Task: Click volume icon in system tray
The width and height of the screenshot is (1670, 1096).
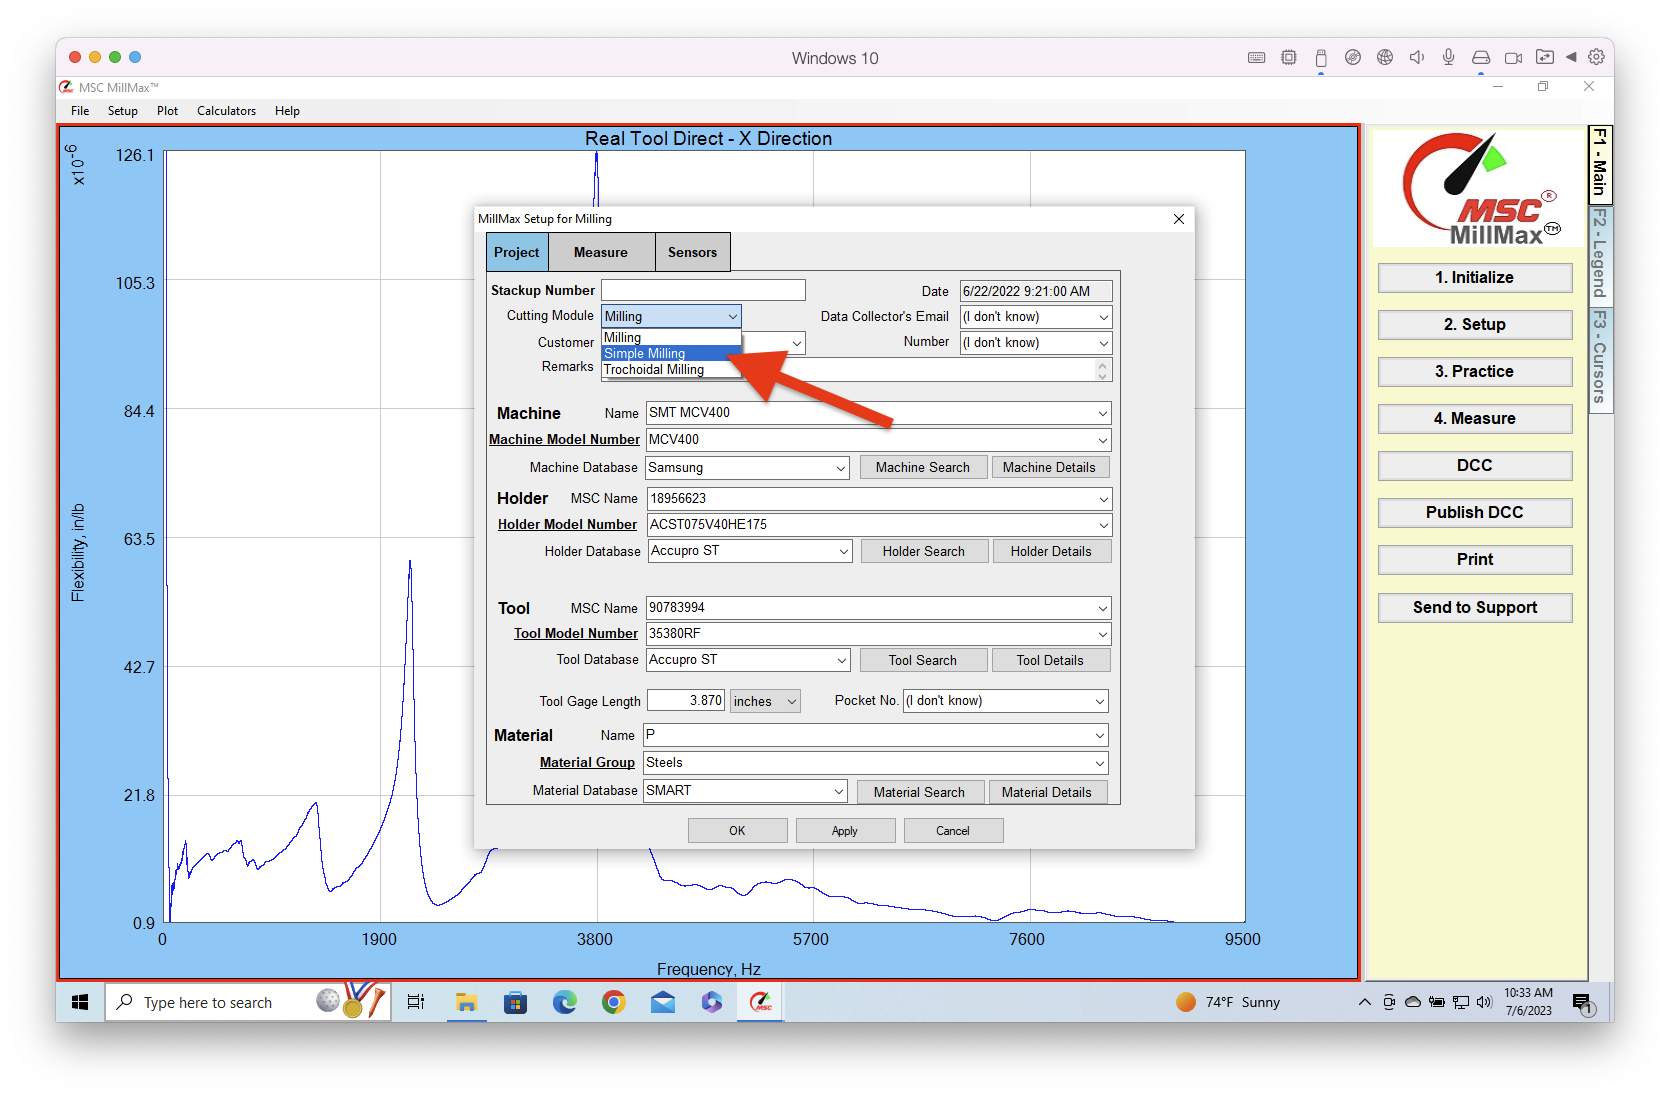Action: click(1484, 1002)
